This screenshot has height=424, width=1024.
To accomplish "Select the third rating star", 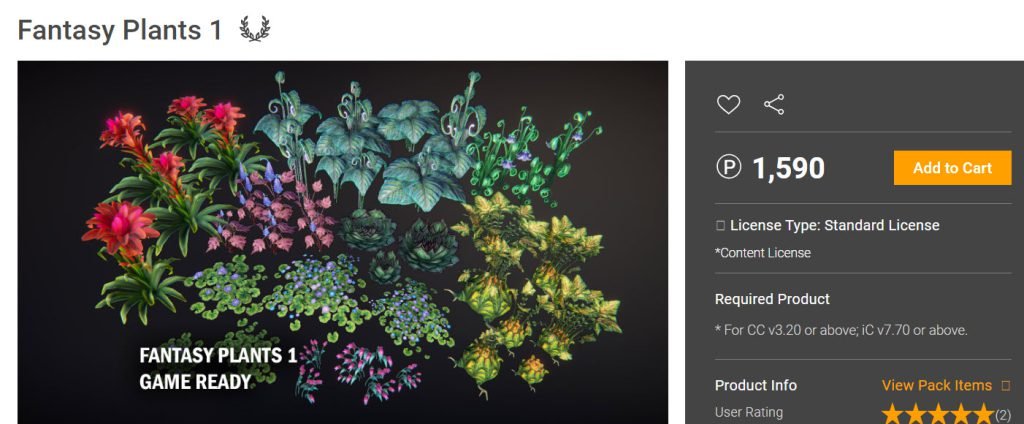I will coord(938,414).
